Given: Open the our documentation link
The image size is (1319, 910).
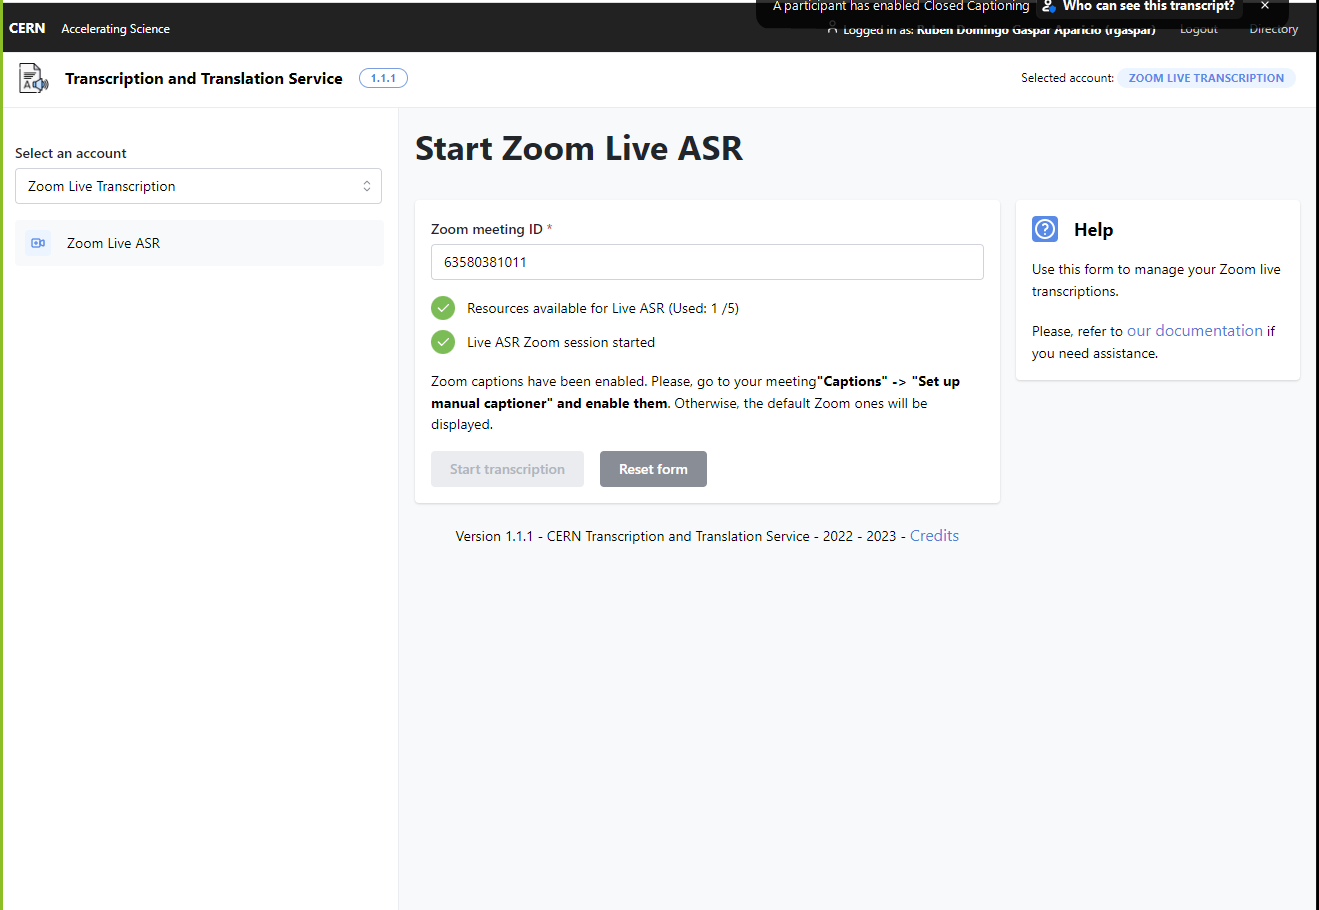Looking at the screenshot, I should click(1195, 331).
